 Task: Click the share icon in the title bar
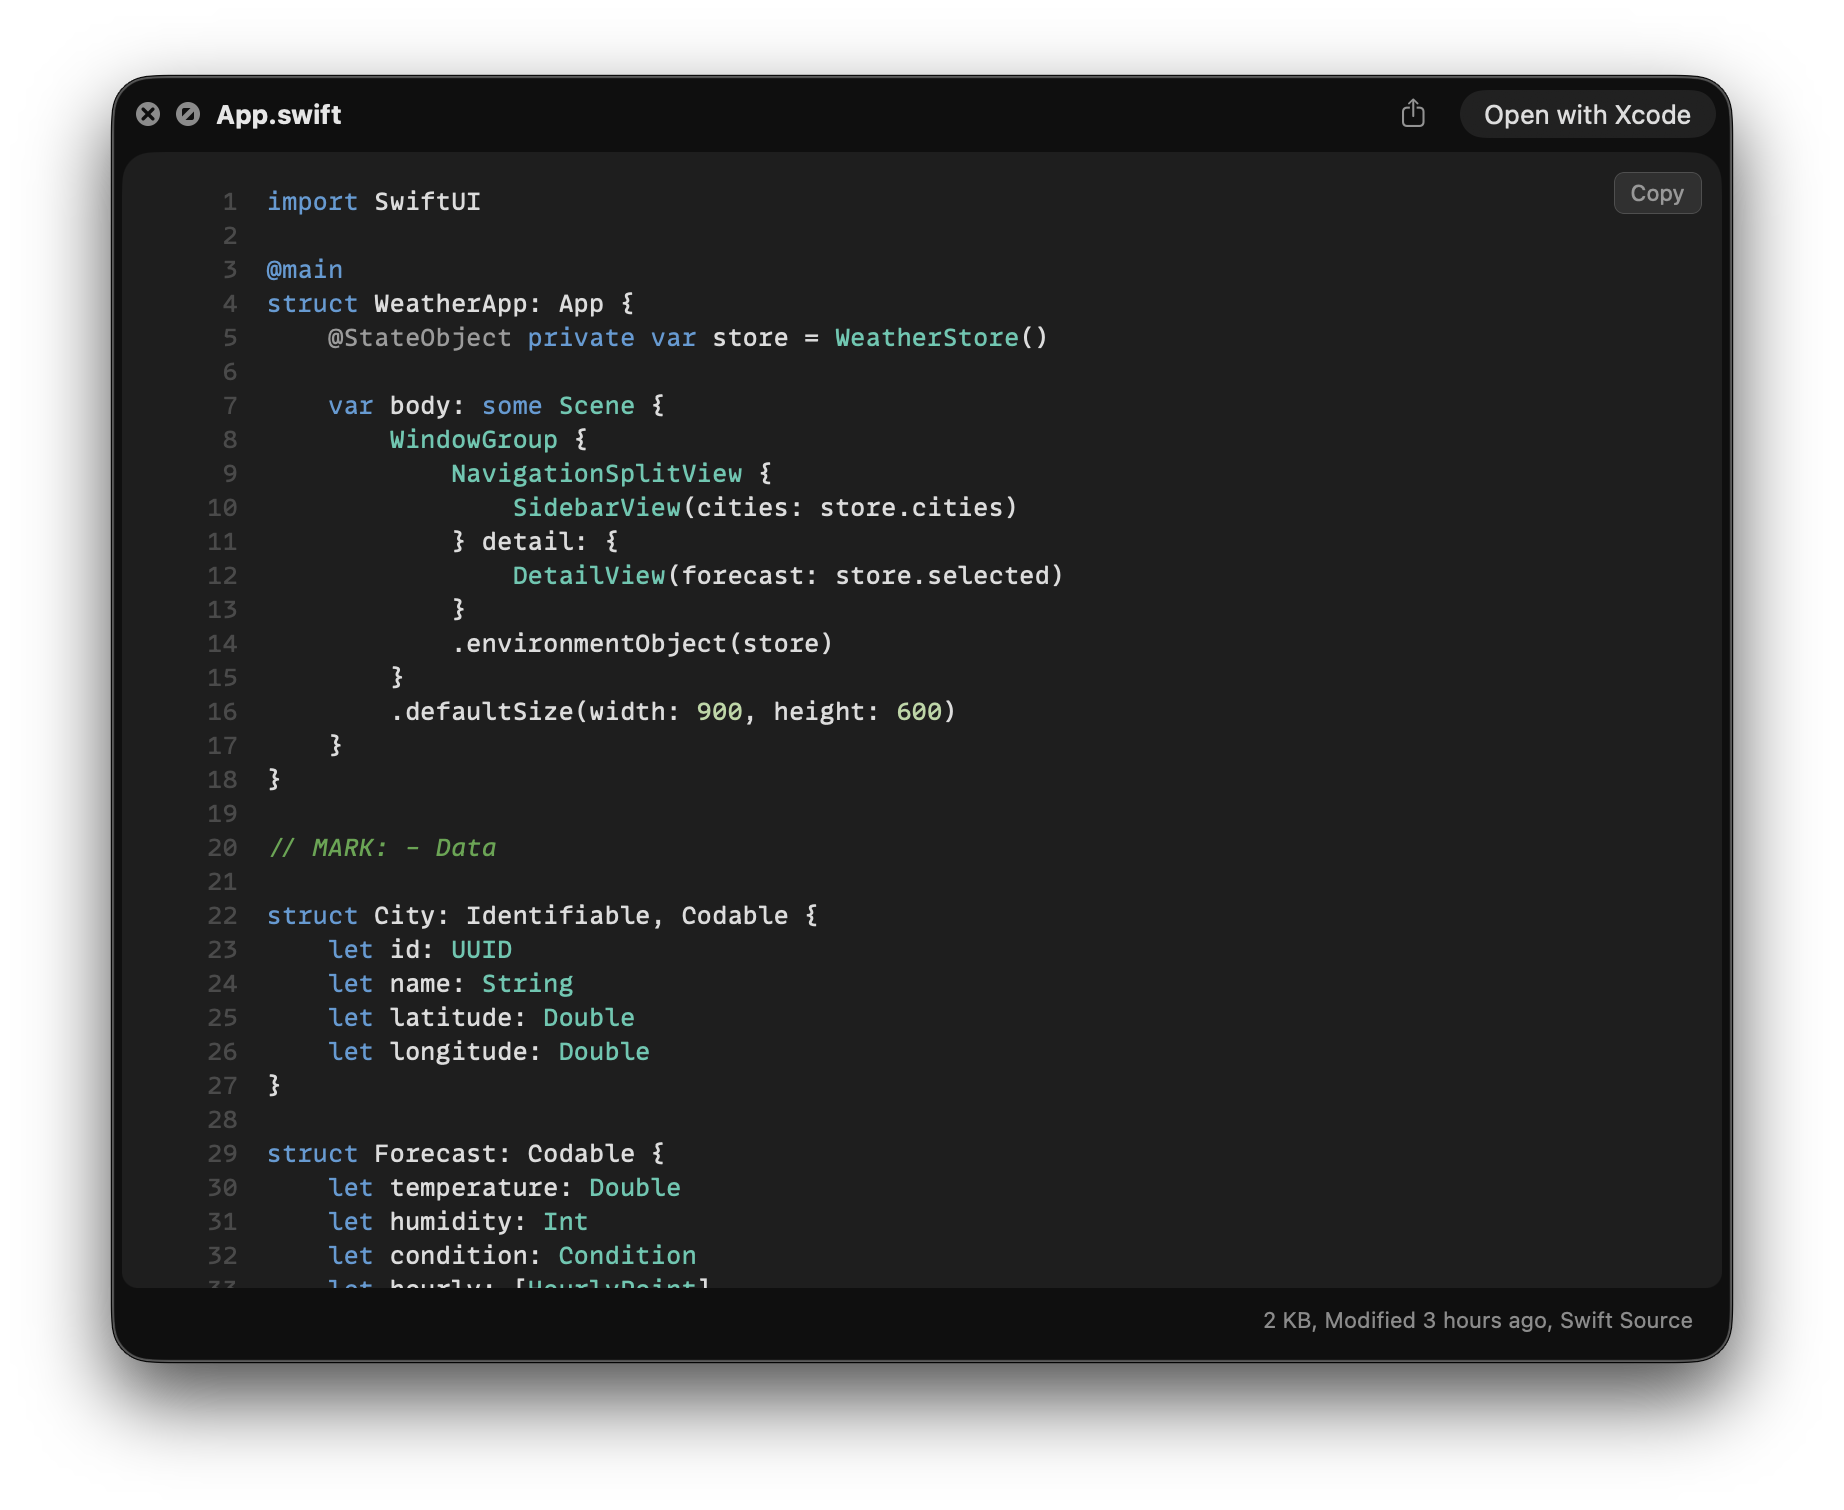pyautogui.click(x=1414, y=114)
